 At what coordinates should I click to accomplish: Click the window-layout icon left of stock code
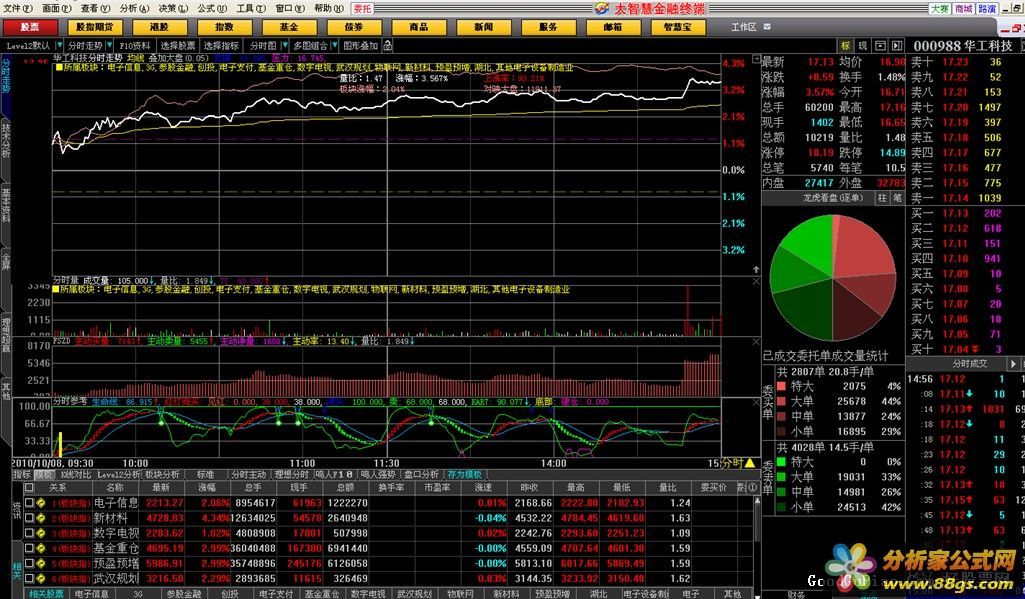pyautogui.click(x=880, y=45)
